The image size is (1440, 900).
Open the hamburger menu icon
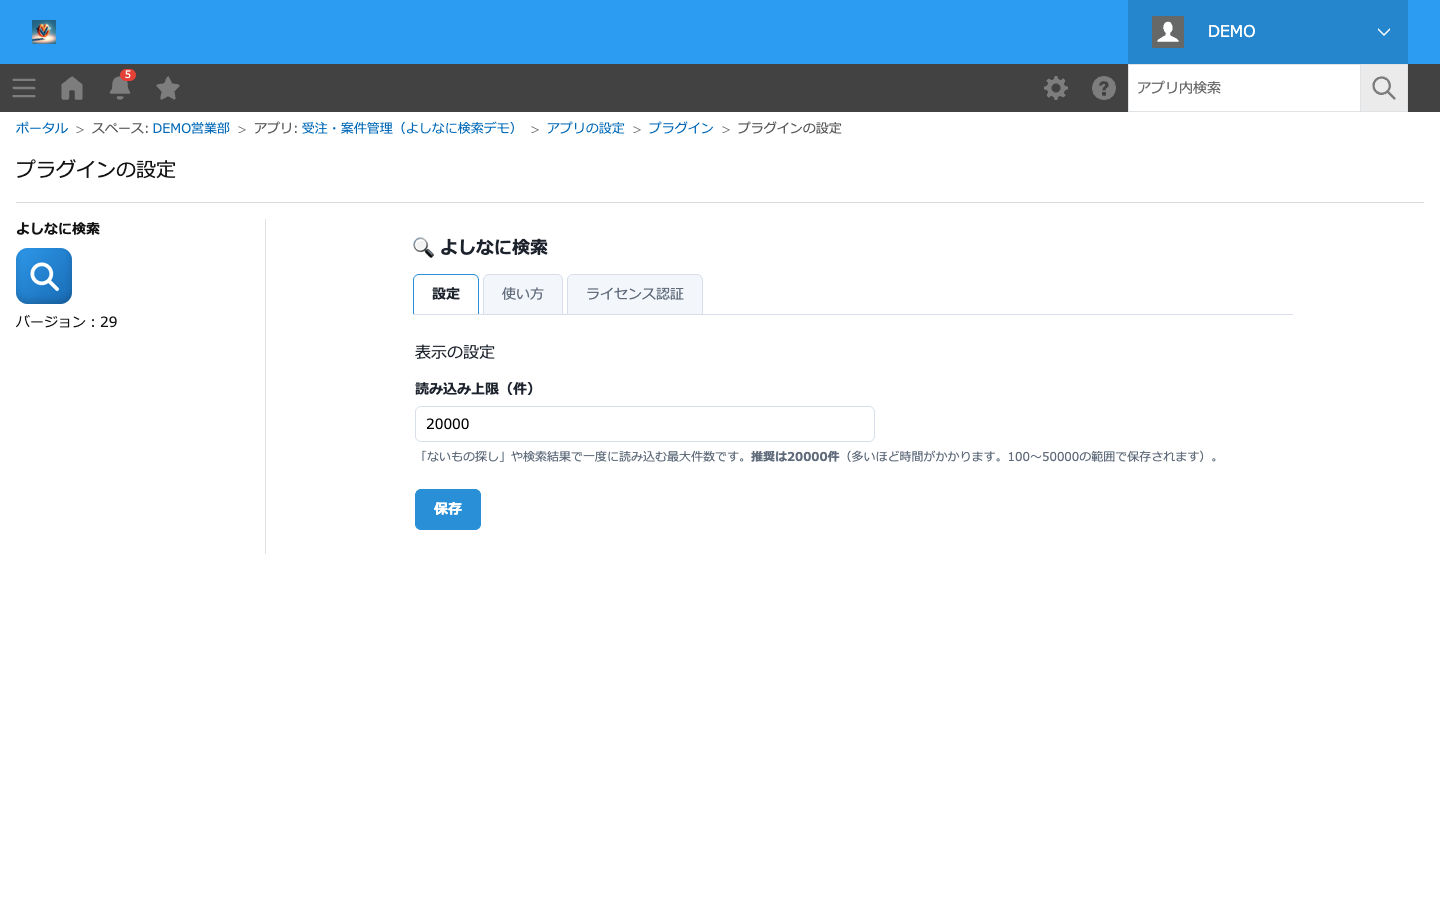pyautogui.click(x=24, y=88)
